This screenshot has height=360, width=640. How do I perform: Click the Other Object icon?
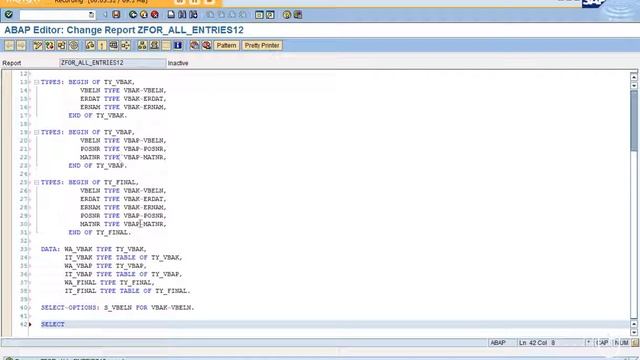pyautogui.click(x=62, y=45)
